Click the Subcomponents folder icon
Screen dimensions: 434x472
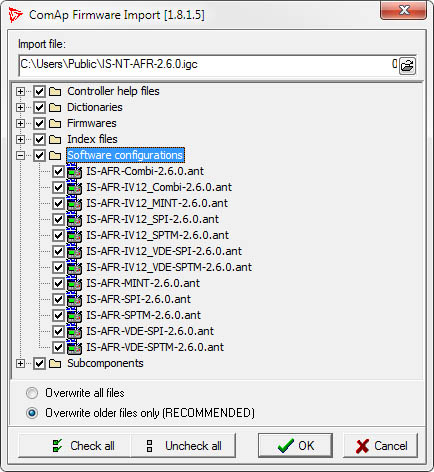pyautogui.click(x=55, y=363)
